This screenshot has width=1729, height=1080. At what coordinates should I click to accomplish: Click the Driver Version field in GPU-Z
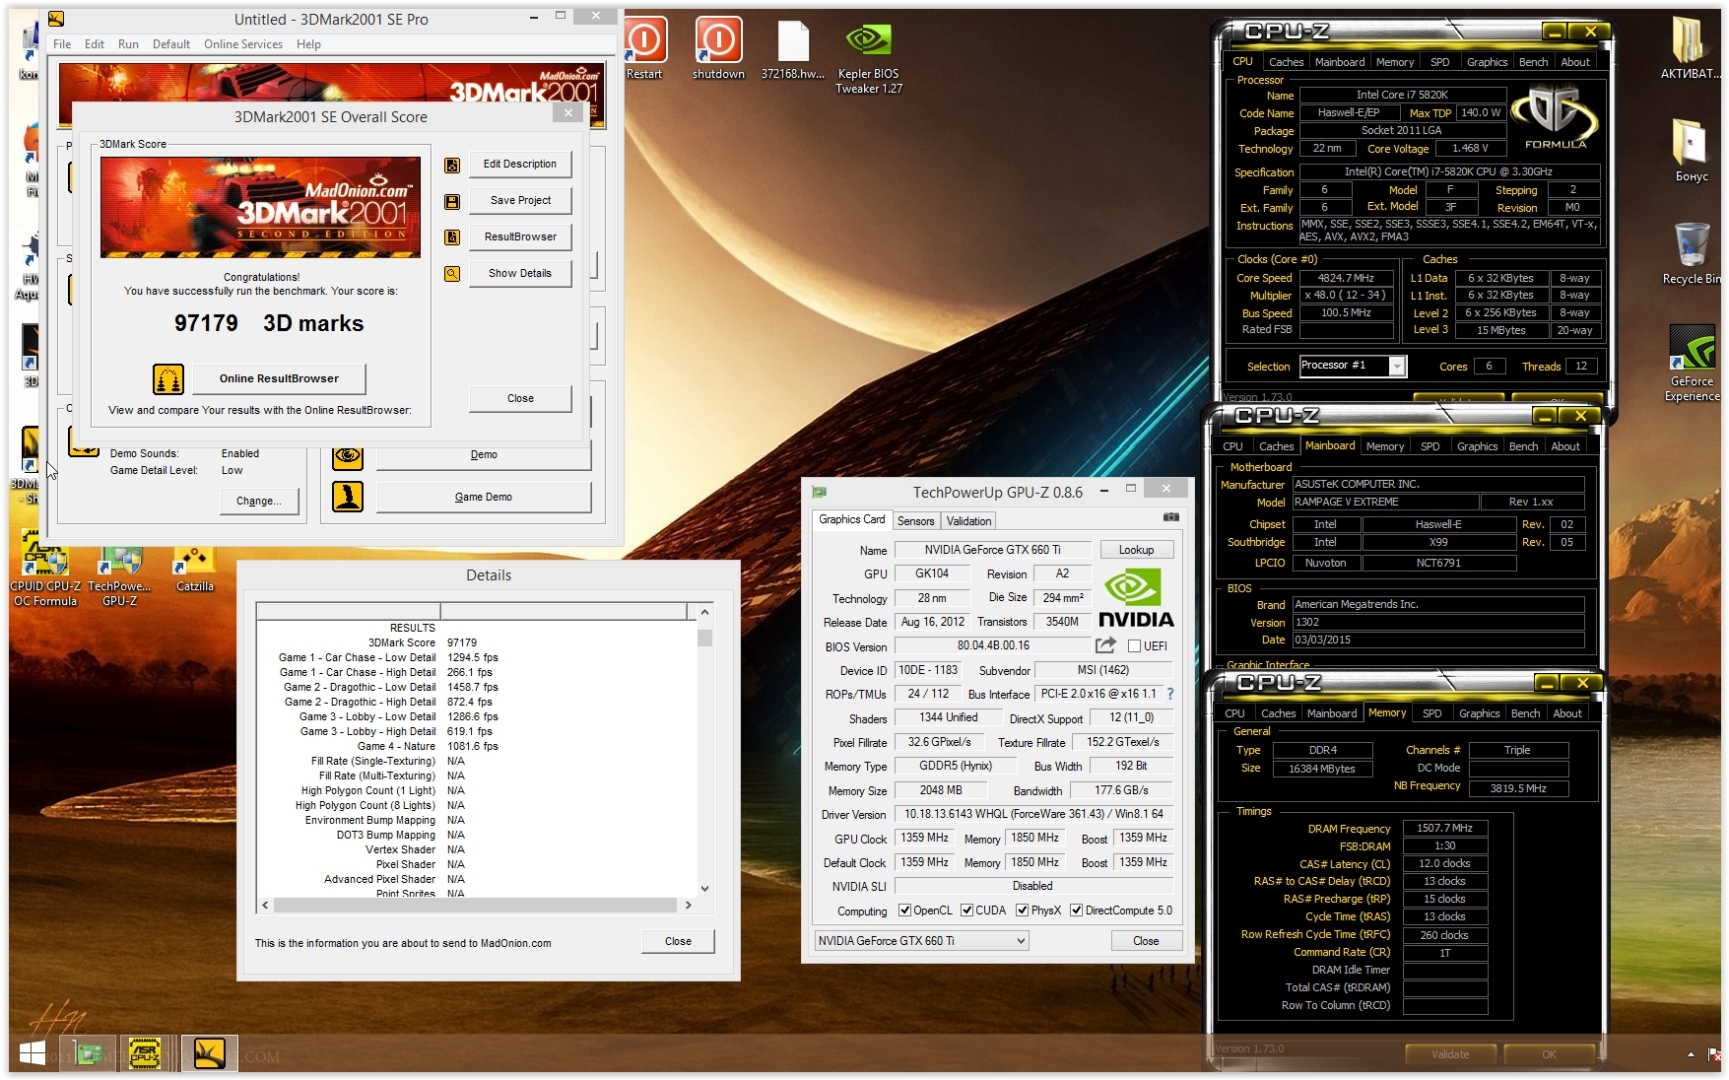[x=1033, y=814]
